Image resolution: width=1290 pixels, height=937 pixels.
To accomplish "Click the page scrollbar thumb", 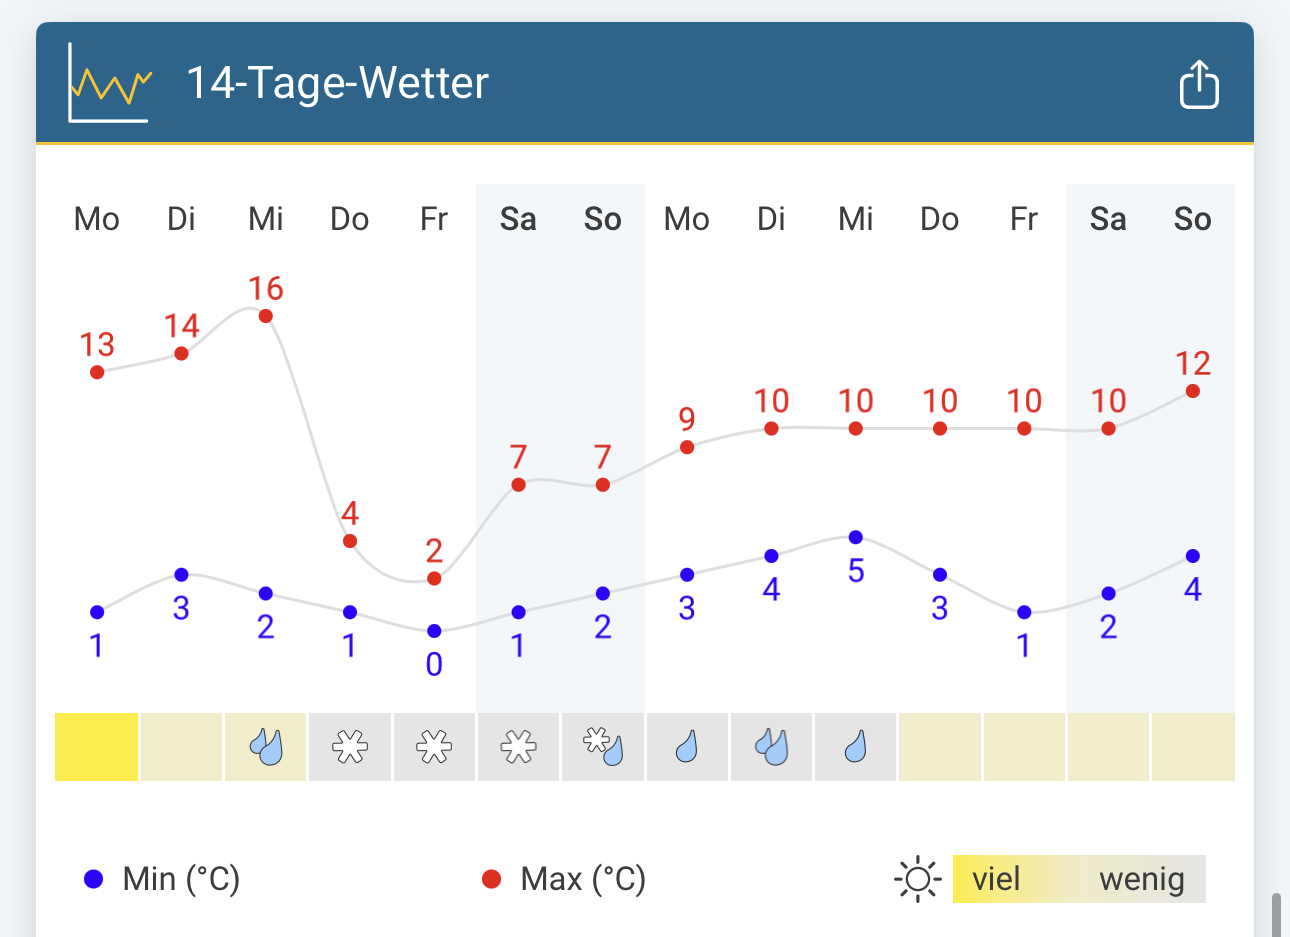I will click(x=1276, y=914).
